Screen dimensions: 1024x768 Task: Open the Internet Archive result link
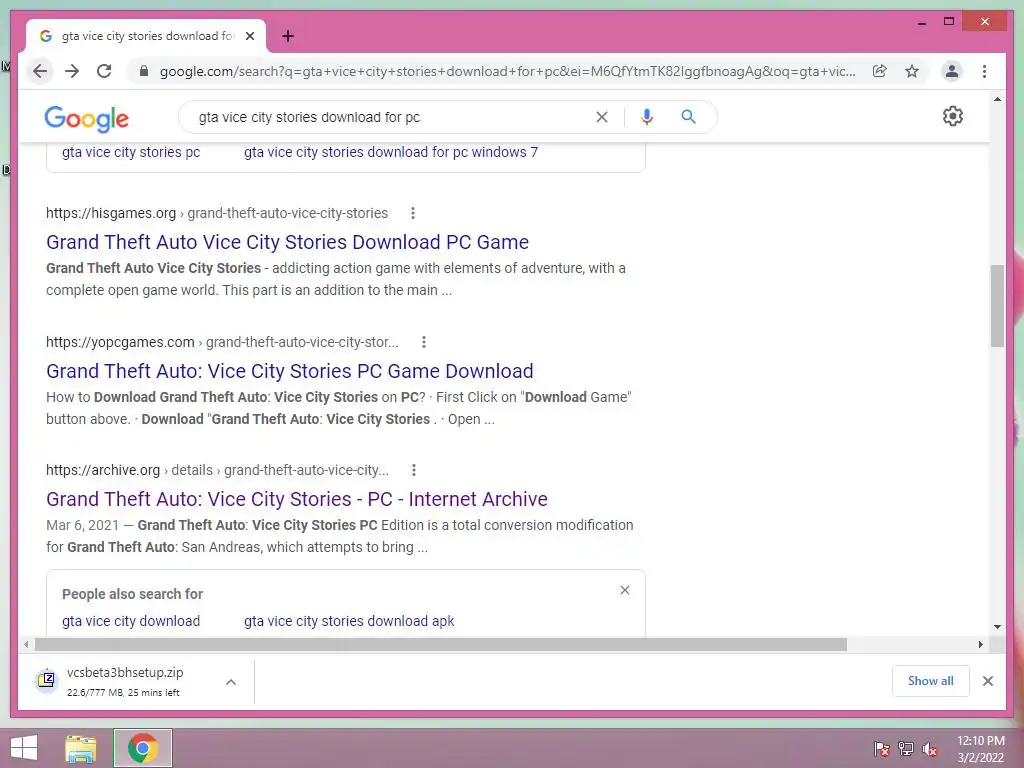(296, 499)
